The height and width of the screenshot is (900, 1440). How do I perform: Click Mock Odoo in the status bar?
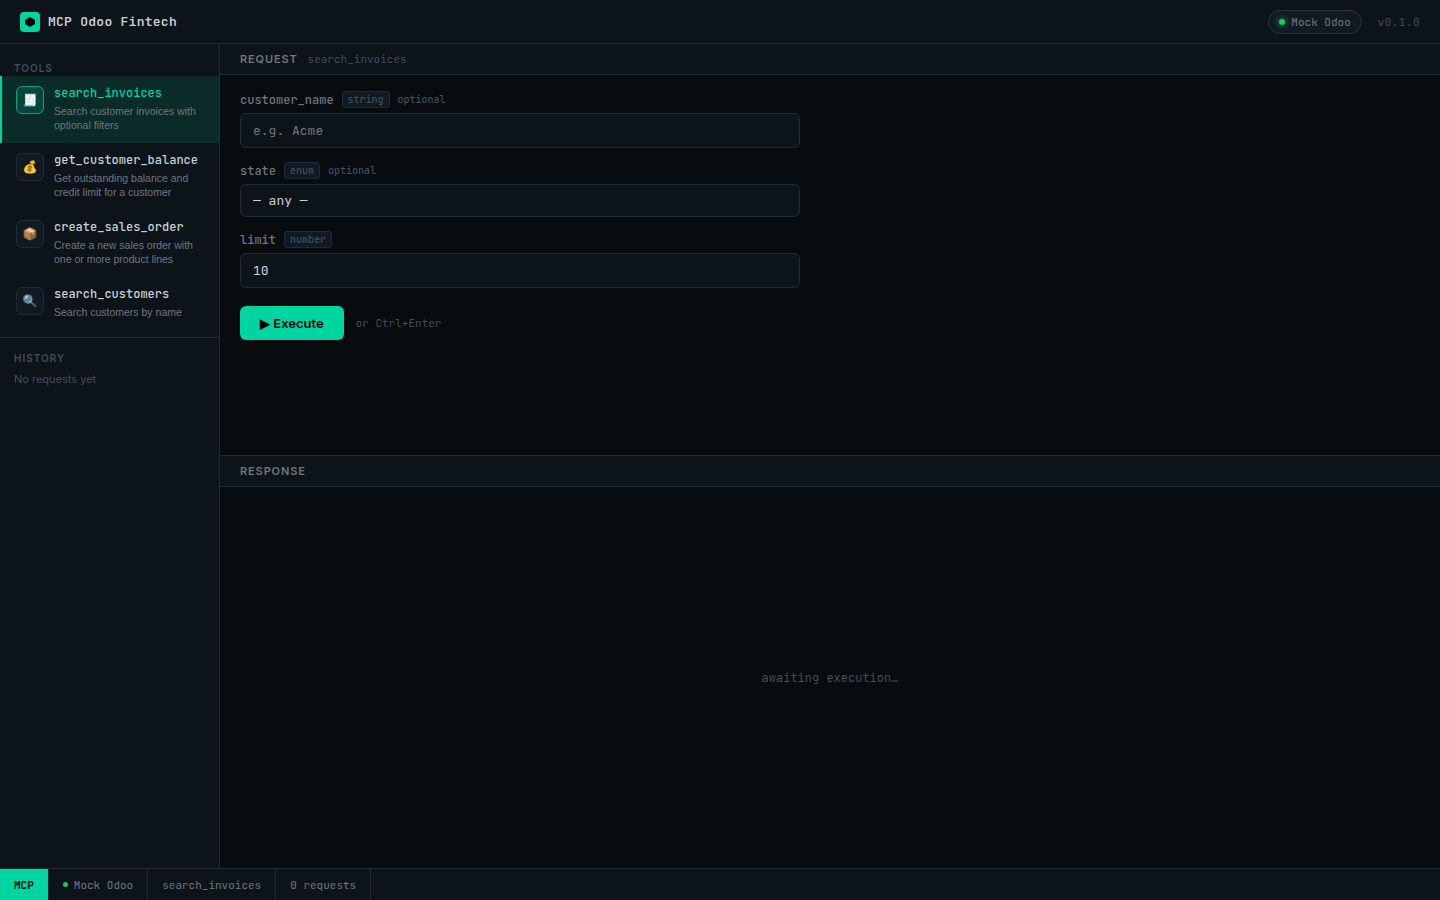click(98, 885)
